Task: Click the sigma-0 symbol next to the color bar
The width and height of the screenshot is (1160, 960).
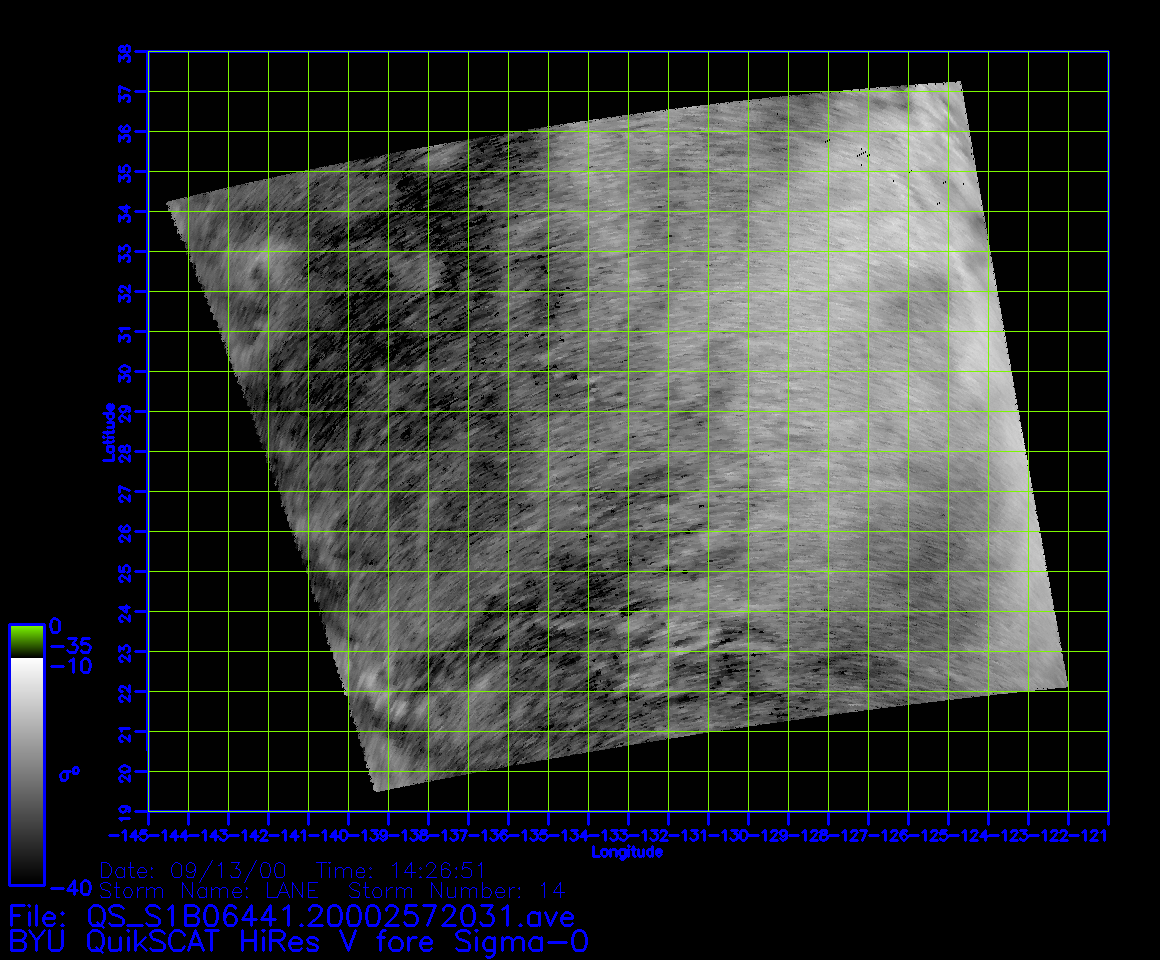Action: coord(71,773)
